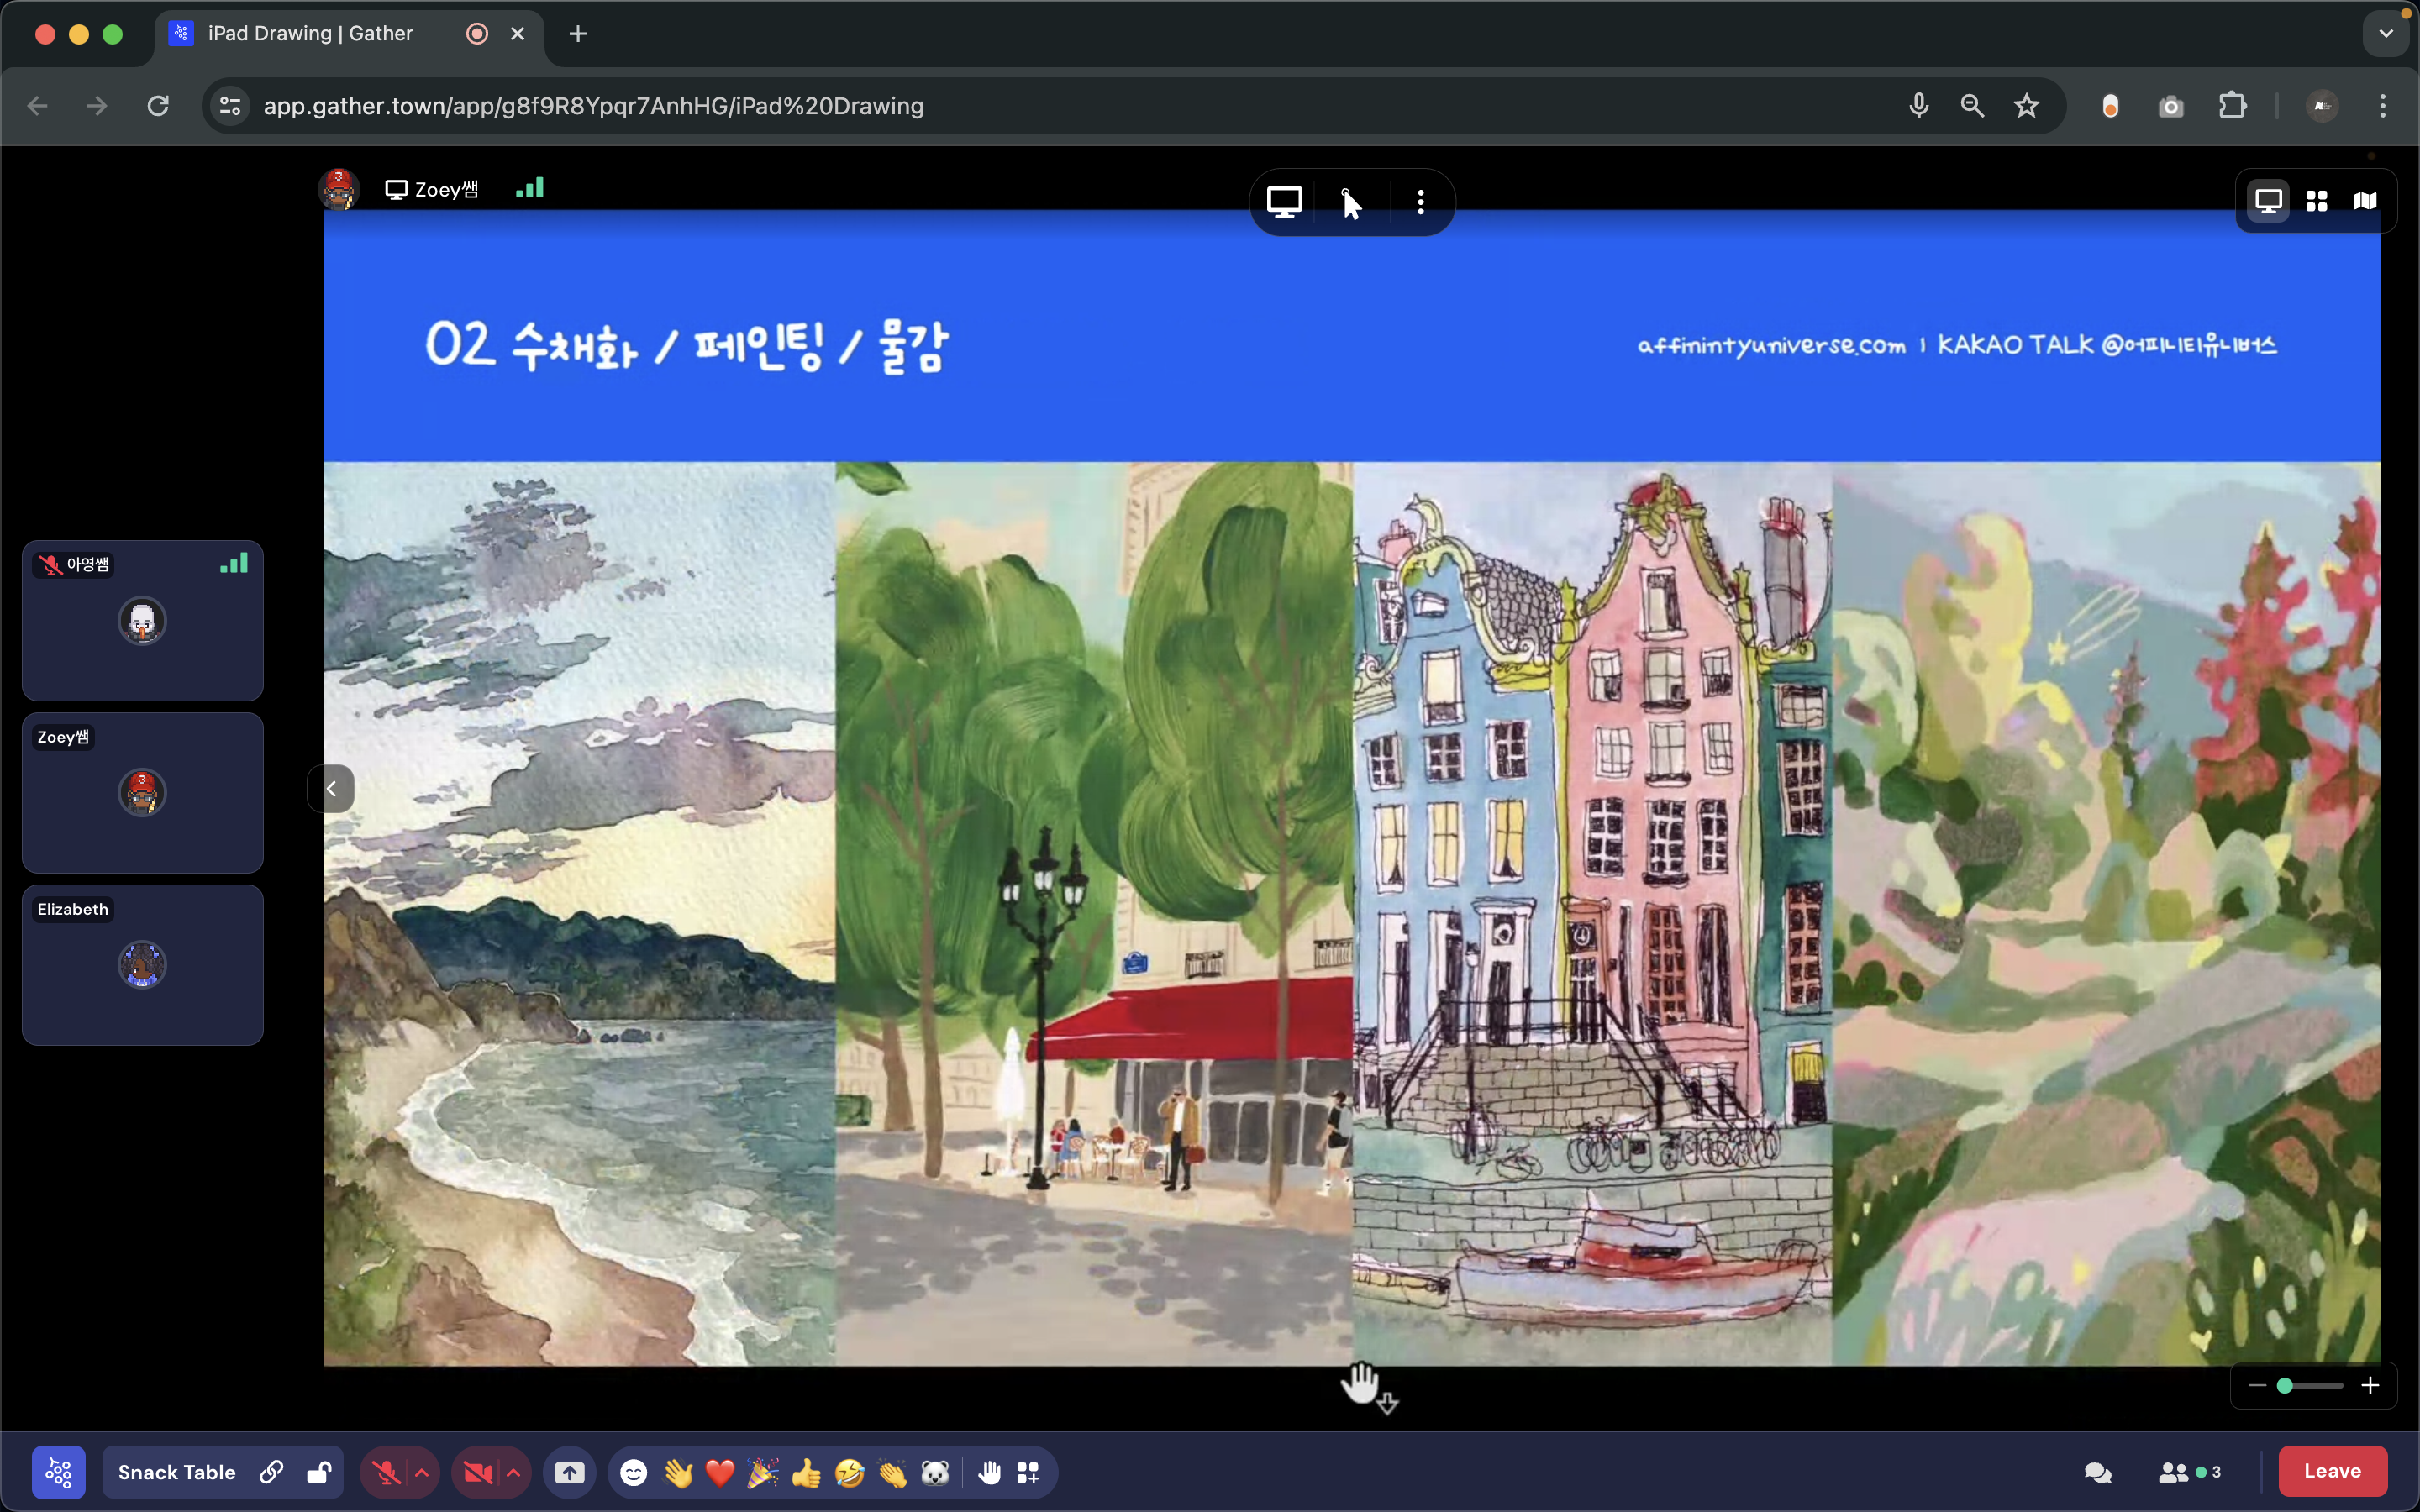
Task: Select the 아영쌤 participant tile
Action: (143, 621)
